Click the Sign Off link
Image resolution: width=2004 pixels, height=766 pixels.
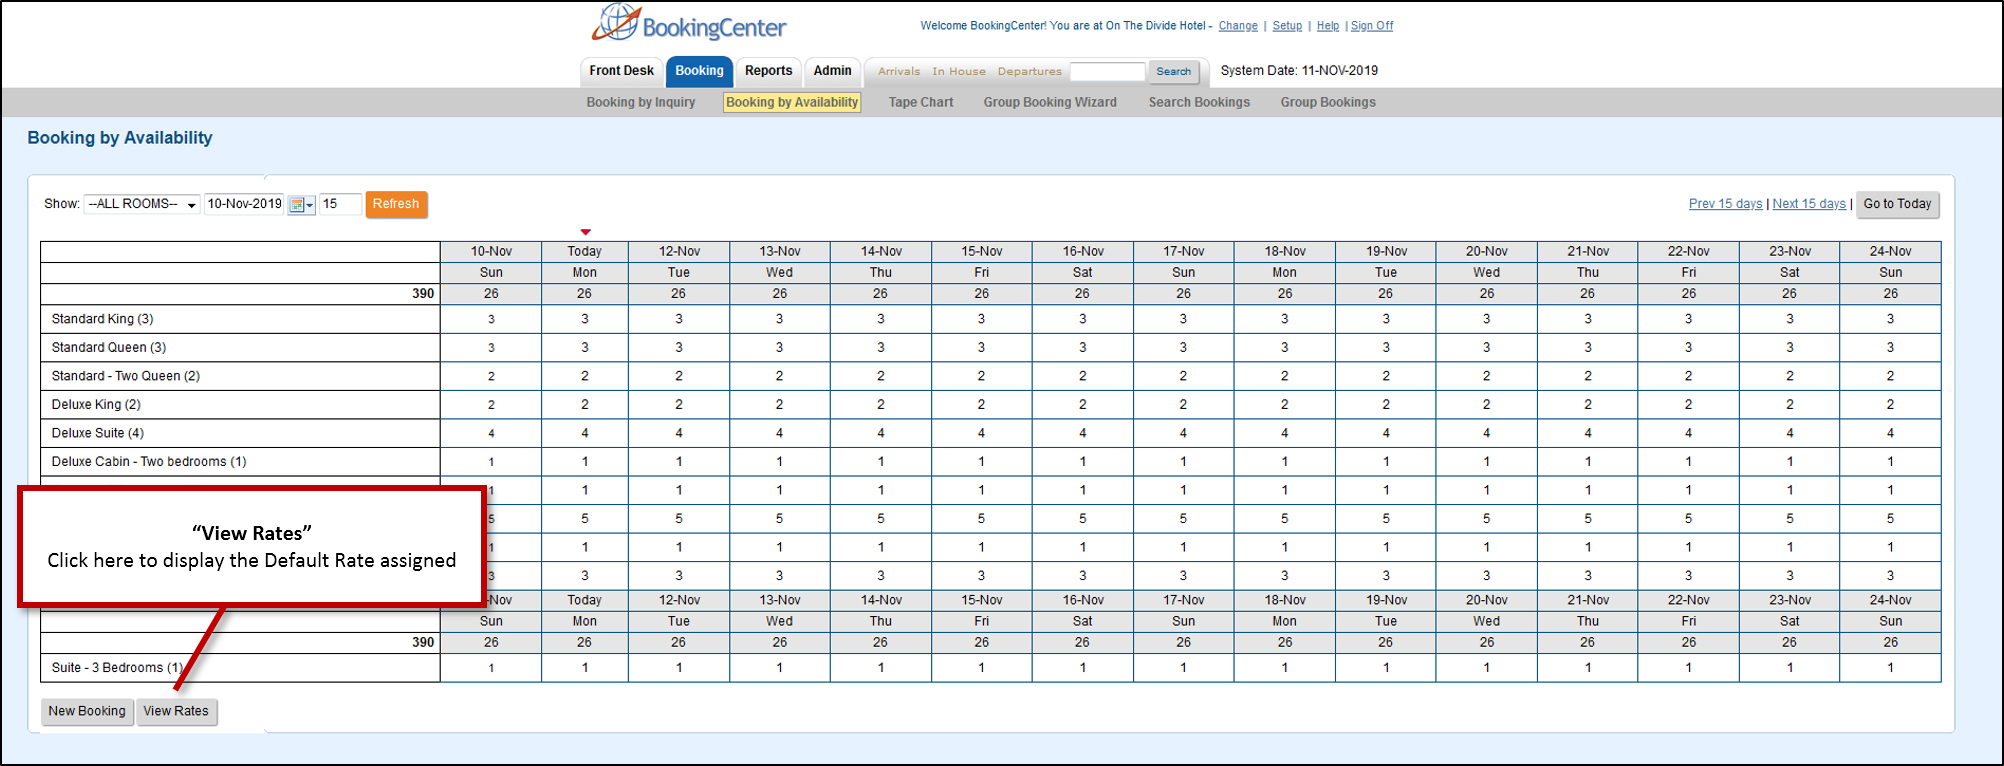(x=1372, y=26)
